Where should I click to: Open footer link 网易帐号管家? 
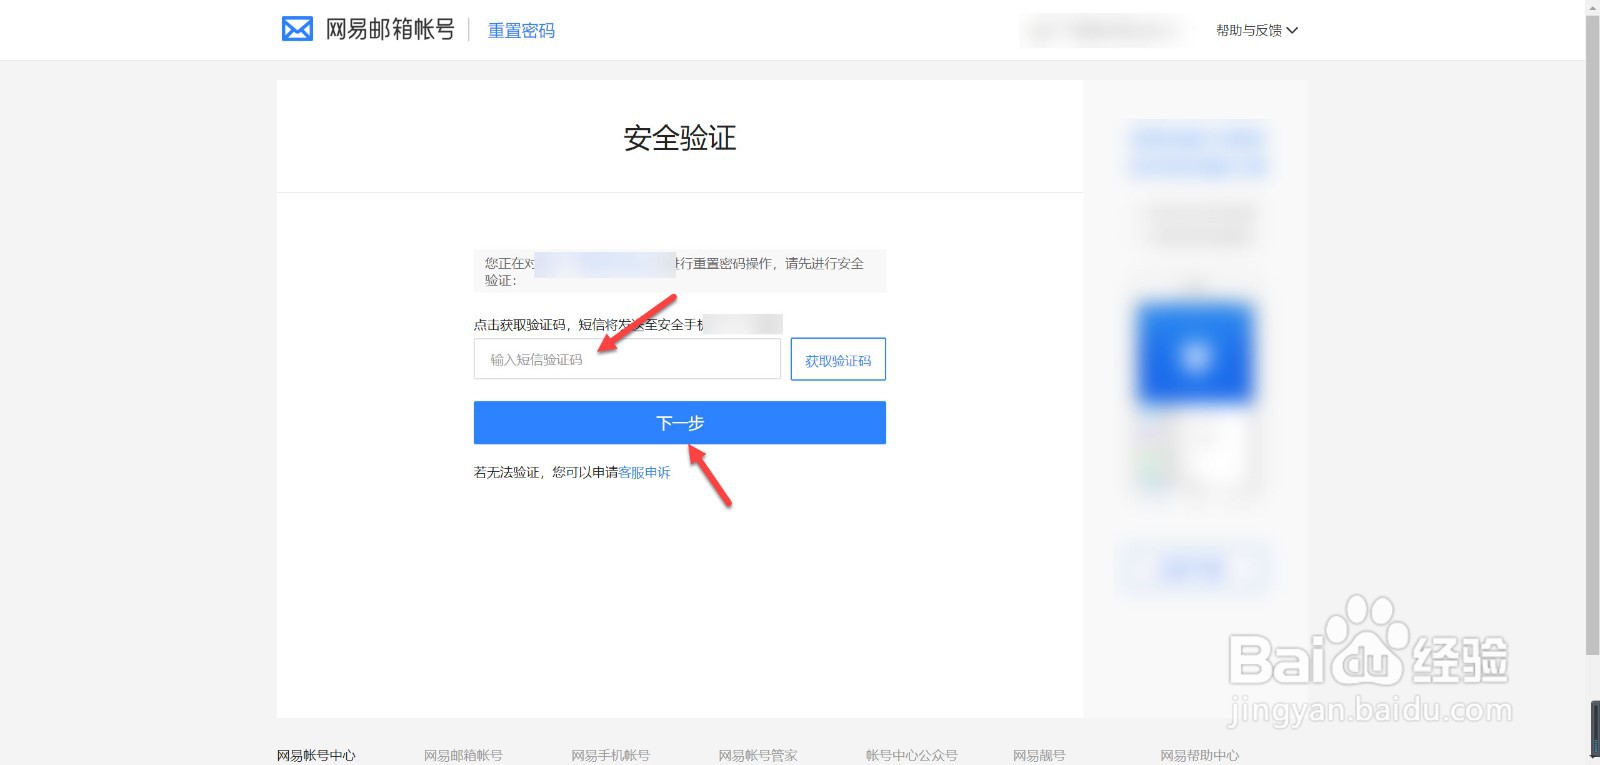[x=758, y=755]
